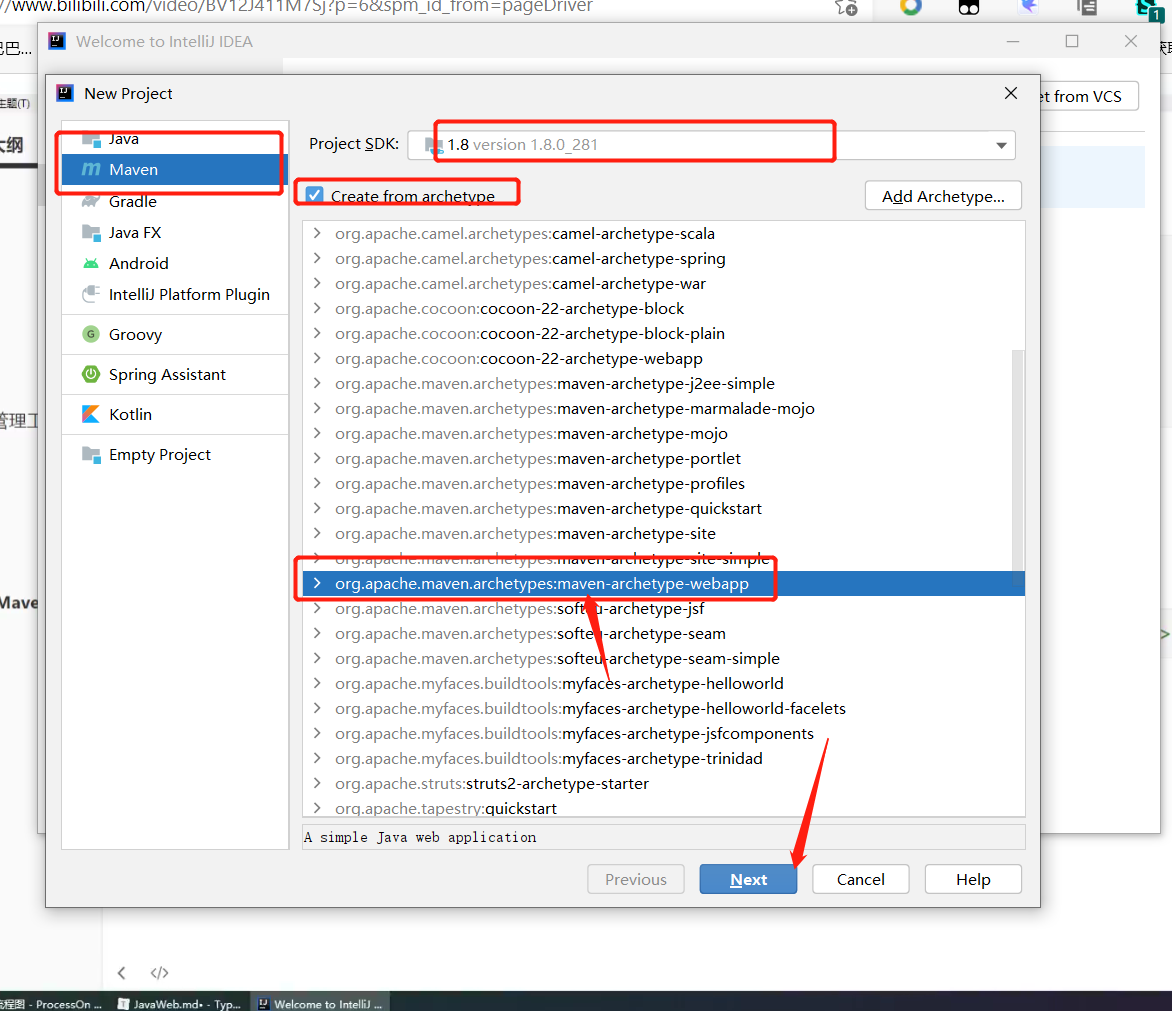Click the back chevron icon at bottom of page
Screen dimensions: 1172x1011
121,972
